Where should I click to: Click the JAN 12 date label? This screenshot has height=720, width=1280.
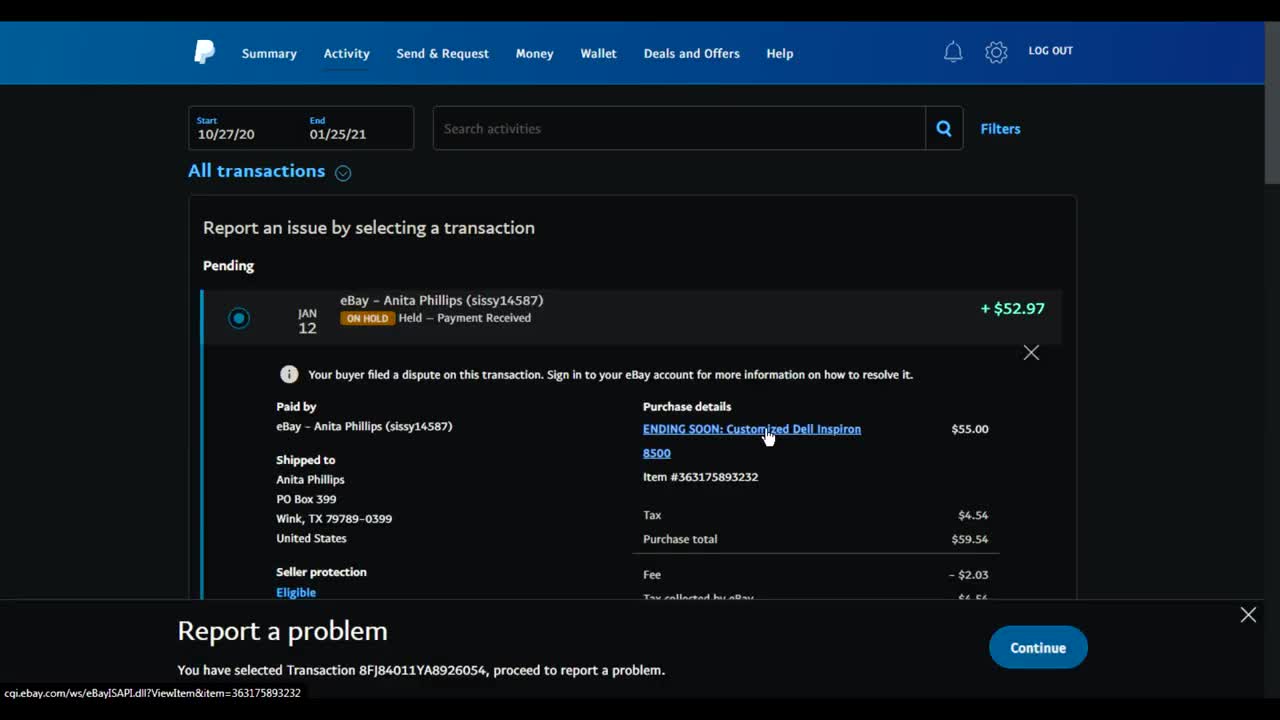(x=307, y=321)
